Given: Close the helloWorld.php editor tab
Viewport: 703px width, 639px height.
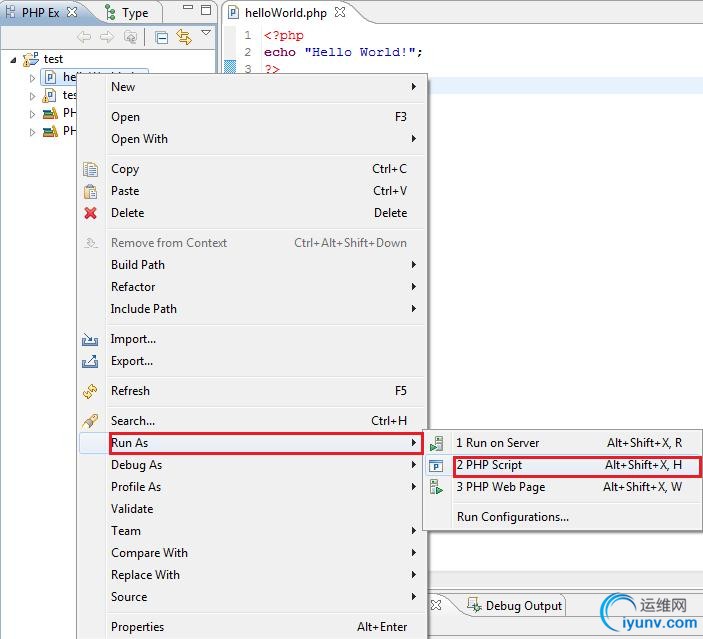Looking at the screenshot, I should [x=340, y=12].
